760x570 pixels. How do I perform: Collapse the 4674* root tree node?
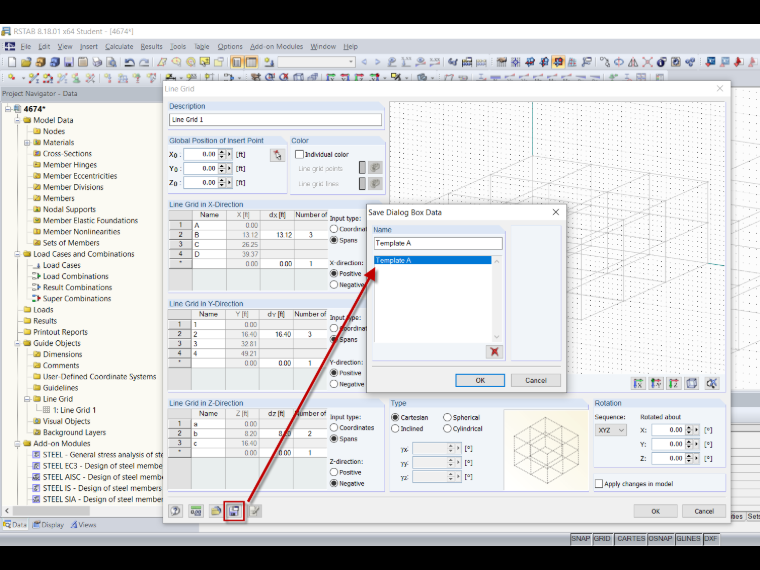coord(8,109)
